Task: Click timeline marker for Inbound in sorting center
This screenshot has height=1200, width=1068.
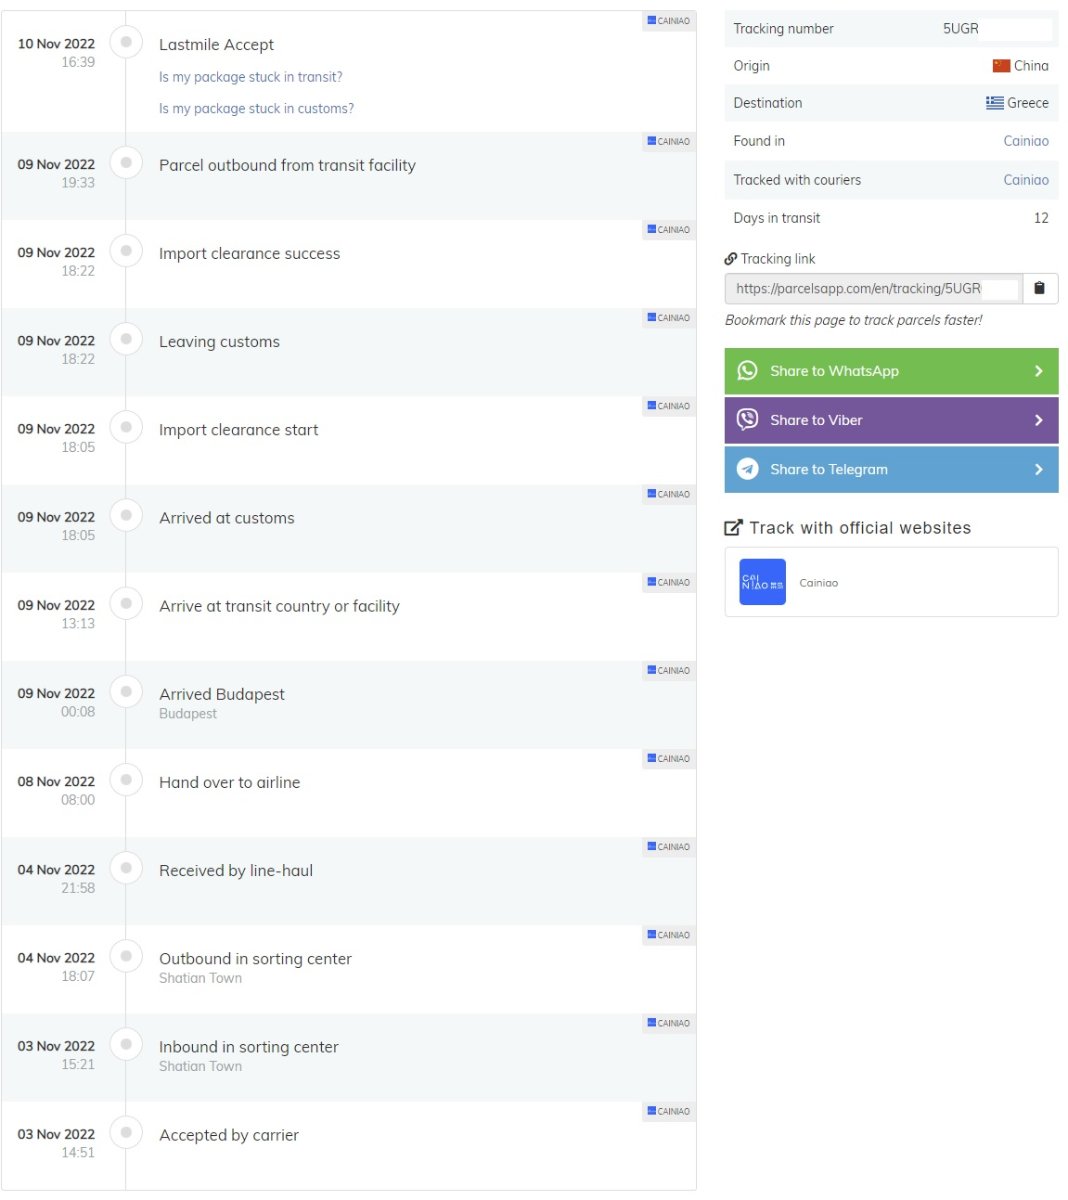Action: point(126,1044)
